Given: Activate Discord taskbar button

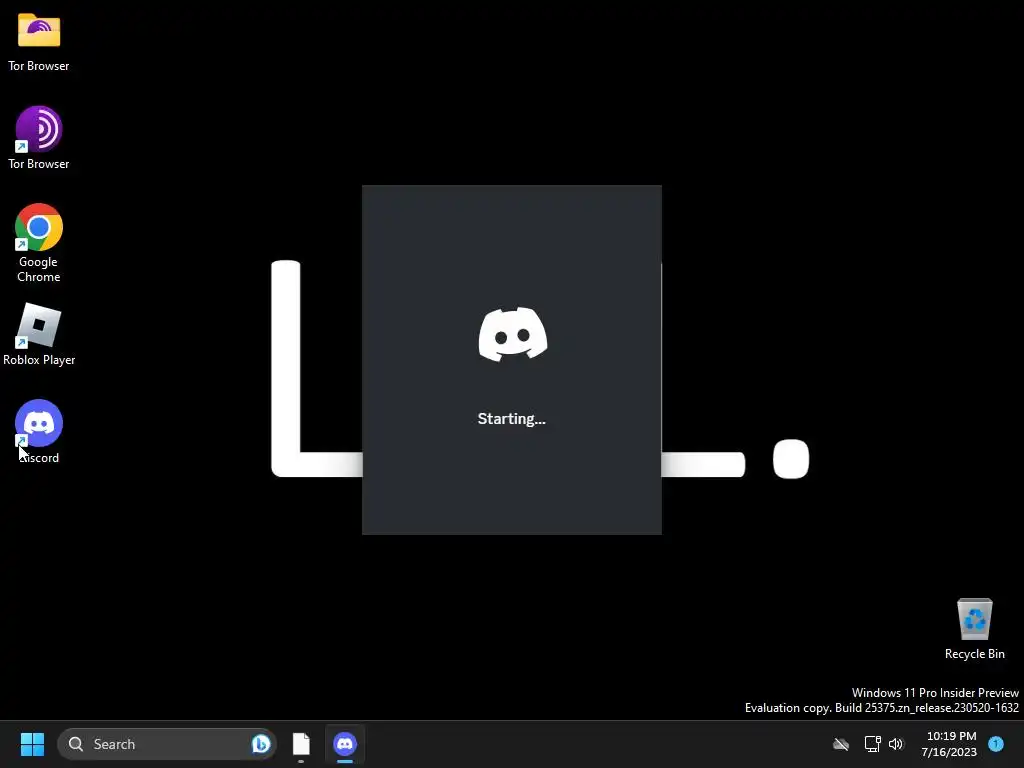Looking at the screenshot, I should [x=345, y=744].
